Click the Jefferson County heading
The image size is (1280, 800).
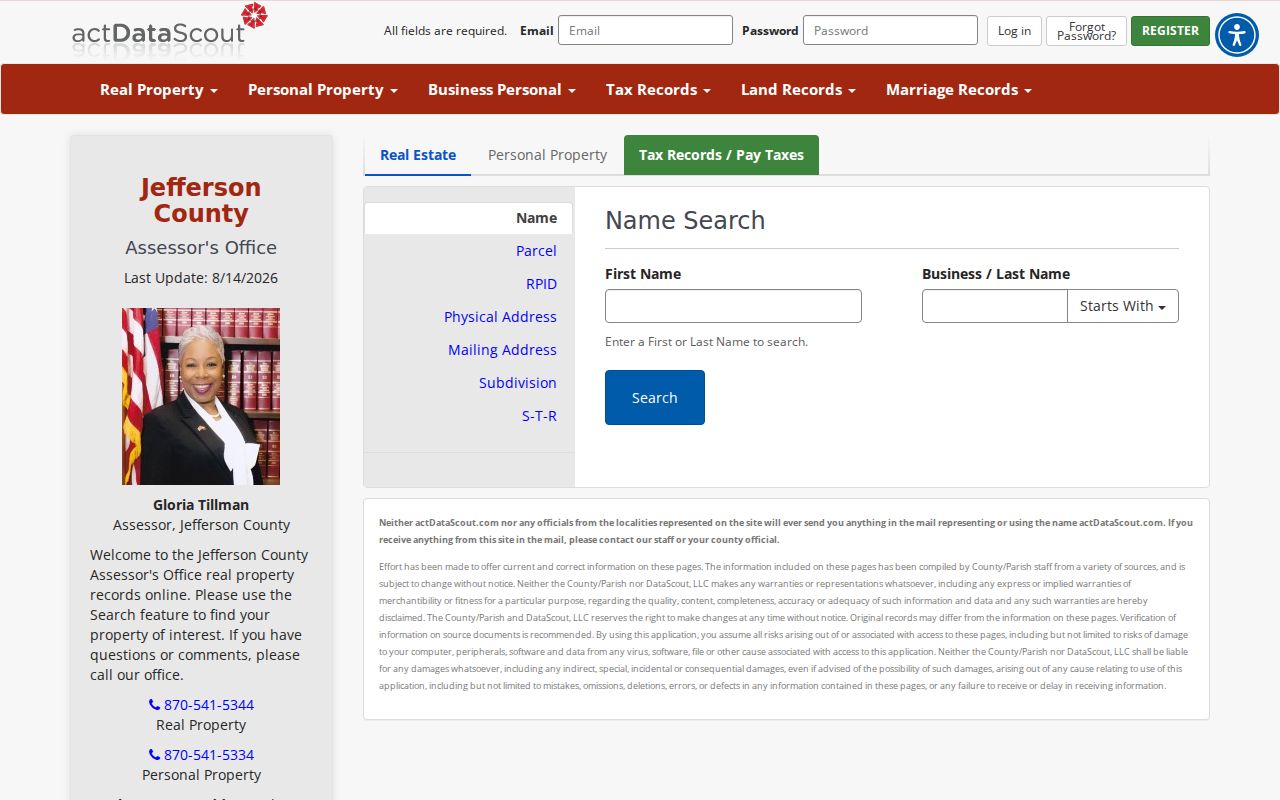(x=201, y=200)
